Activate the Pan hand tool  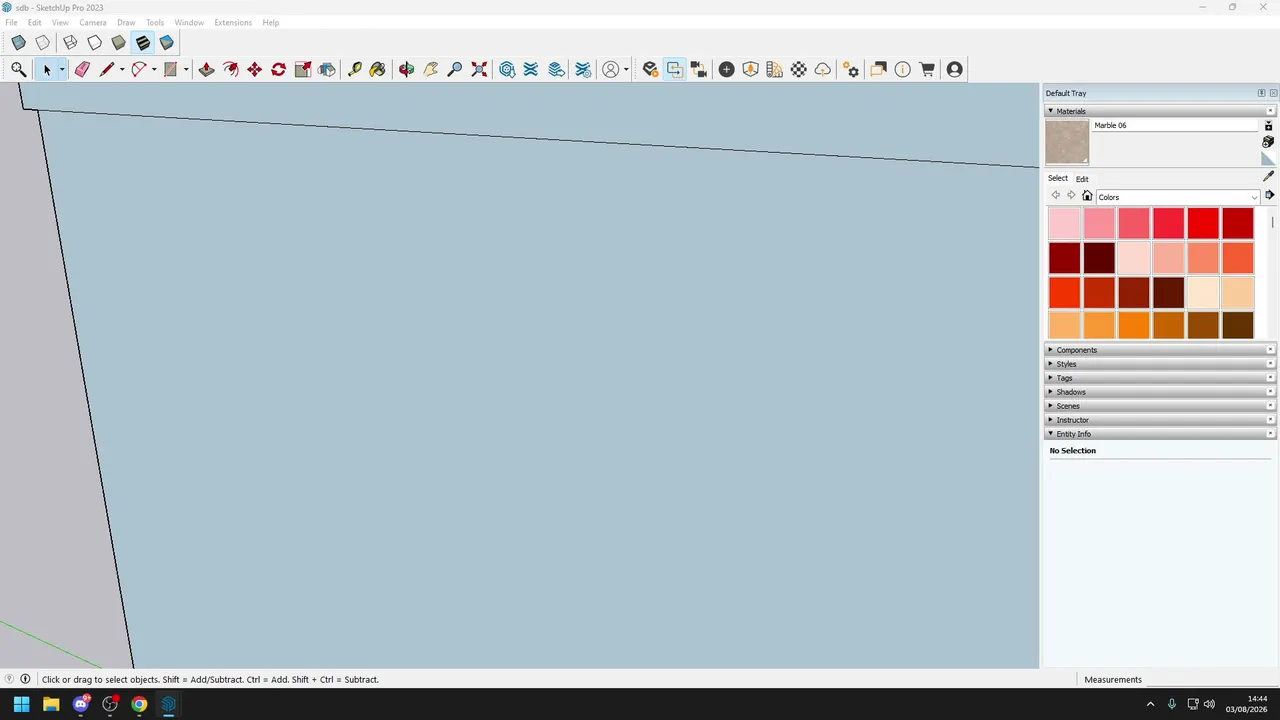click(x=430, y=69)
